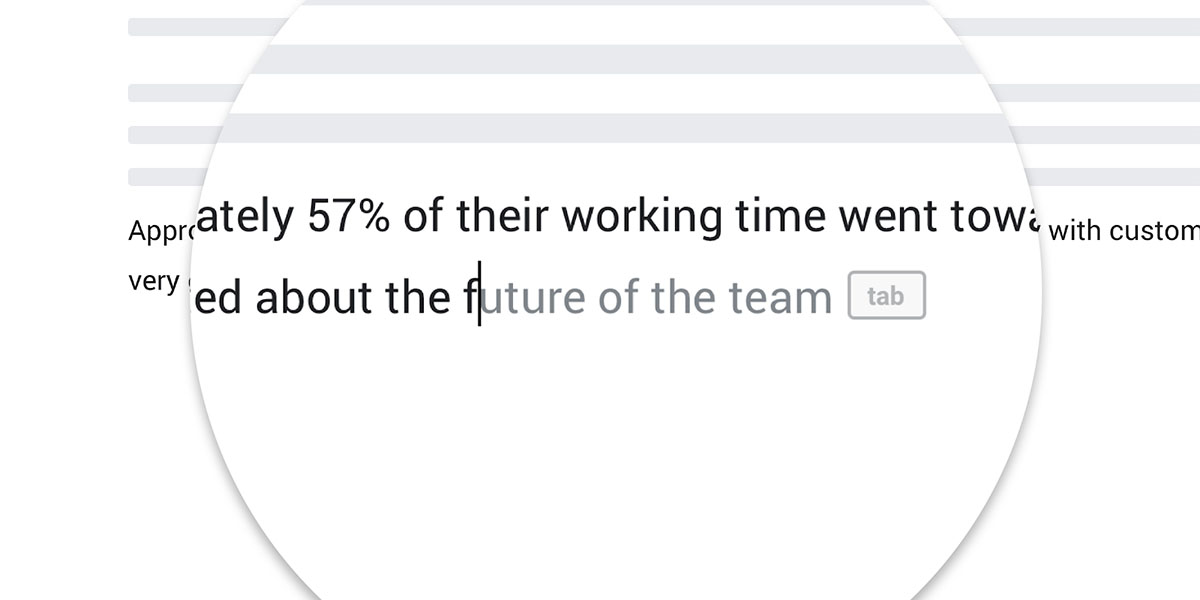
Task: Click the partial "ed" starting the second line
Action: pos(218,298)
